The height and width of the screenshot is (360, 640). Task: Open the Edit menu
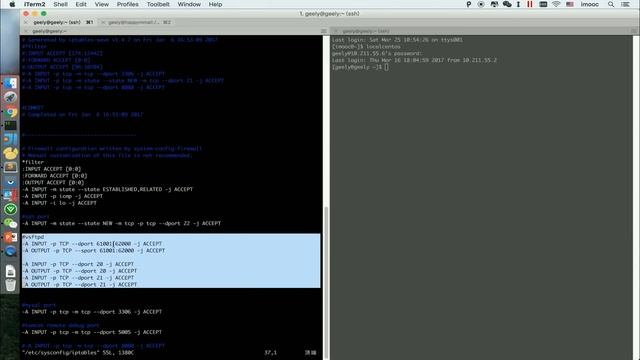(x=81, y=4)
